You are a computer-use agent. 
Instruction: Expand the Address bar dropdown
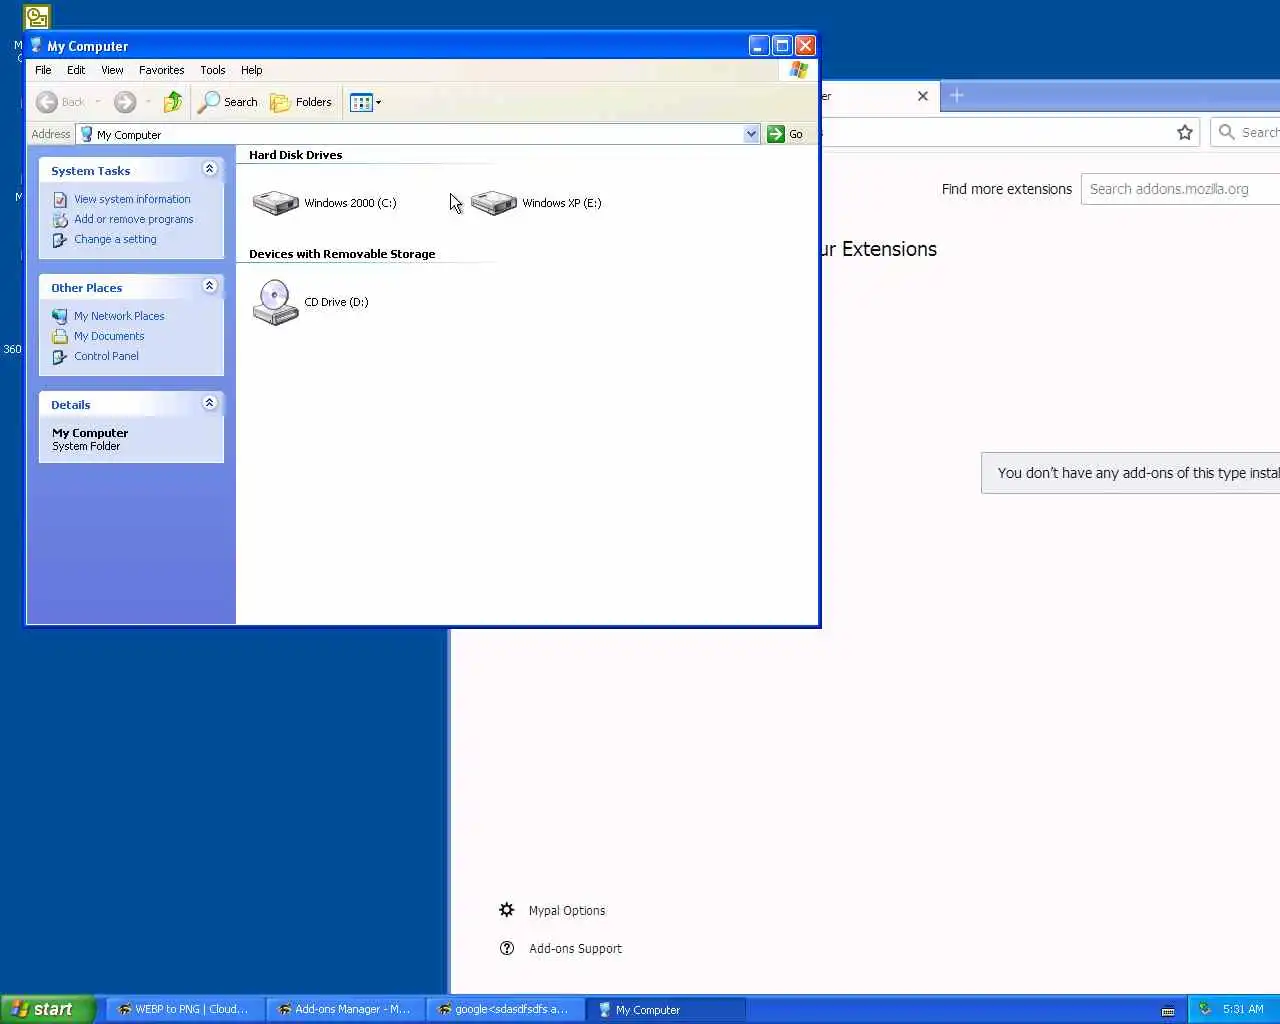(x=751, y=134)
